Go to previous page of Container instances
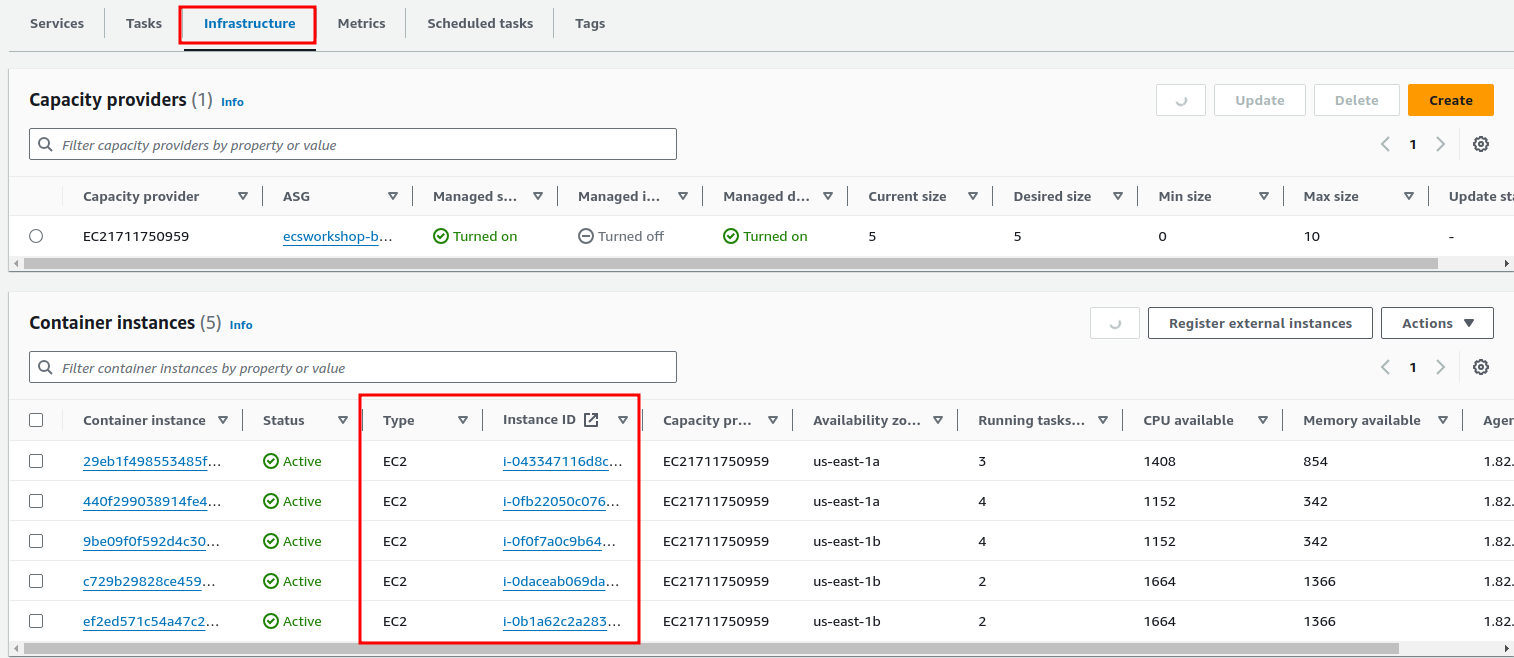Viewport: 1514px width, 658px height. pyautogui.click(x=1385, y=367)
